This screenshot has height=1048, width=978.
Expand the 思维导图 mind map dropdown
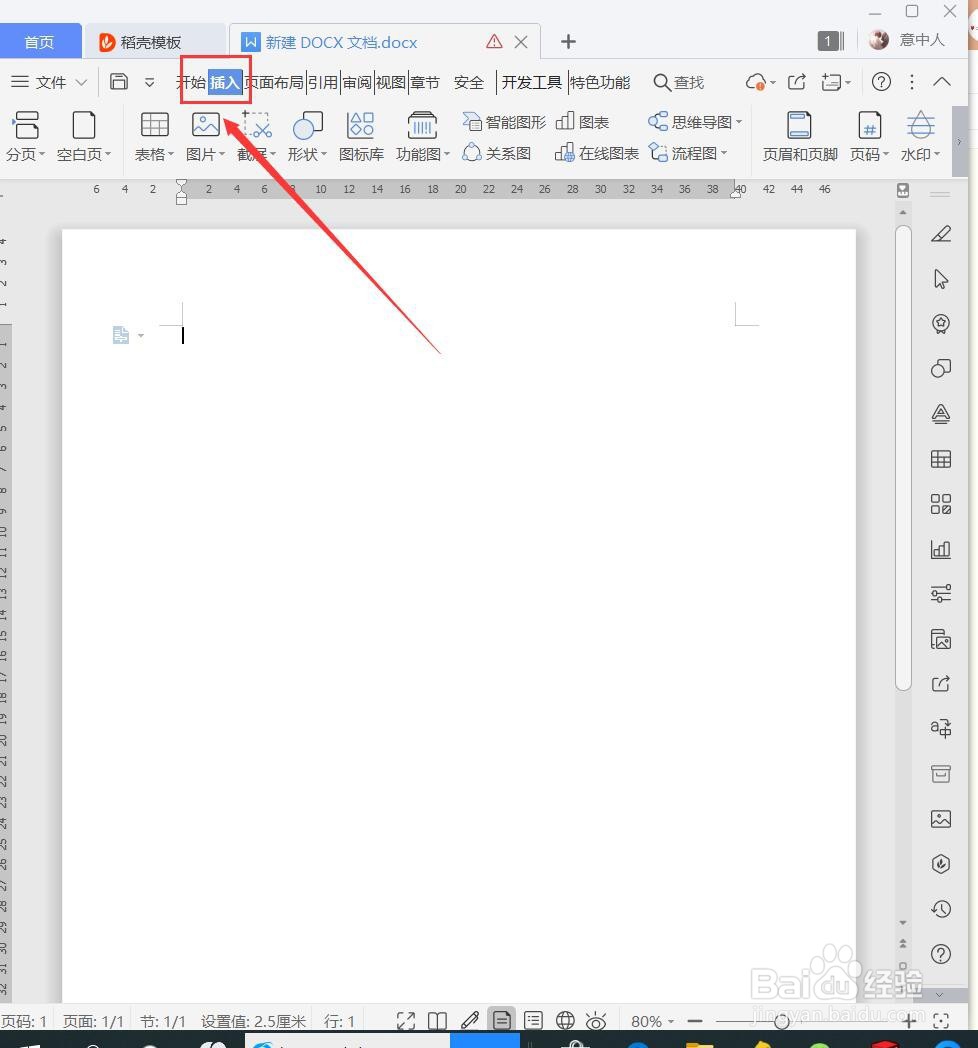coord(739,122)
